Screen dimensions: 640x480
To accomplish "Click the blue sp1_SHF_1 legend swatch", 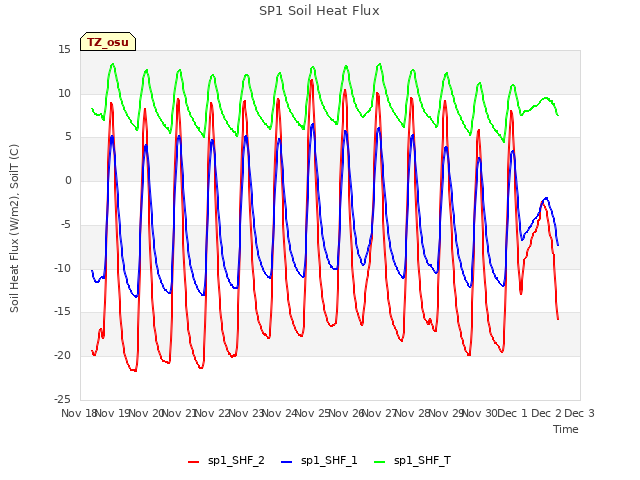I will (x=287, y=462).
